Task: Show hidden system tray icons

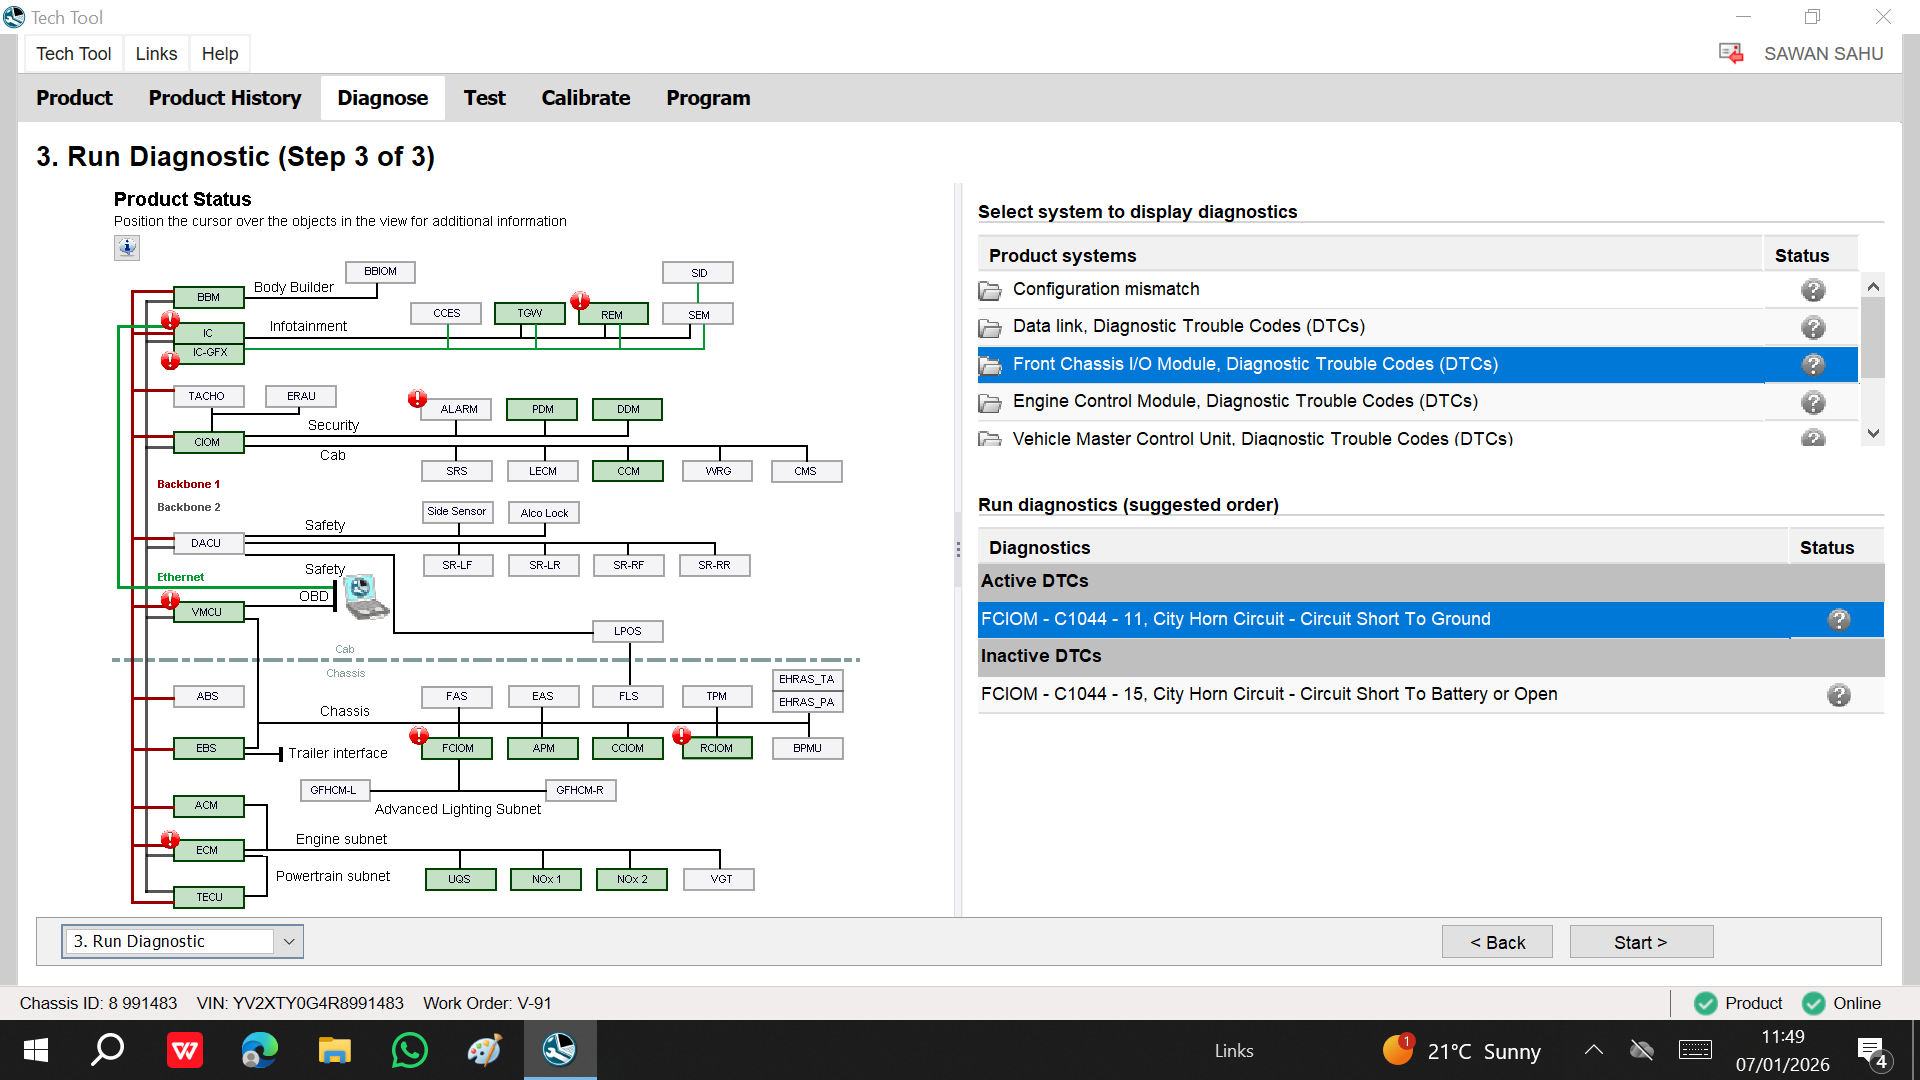Action: [x=1594, y=1050]
